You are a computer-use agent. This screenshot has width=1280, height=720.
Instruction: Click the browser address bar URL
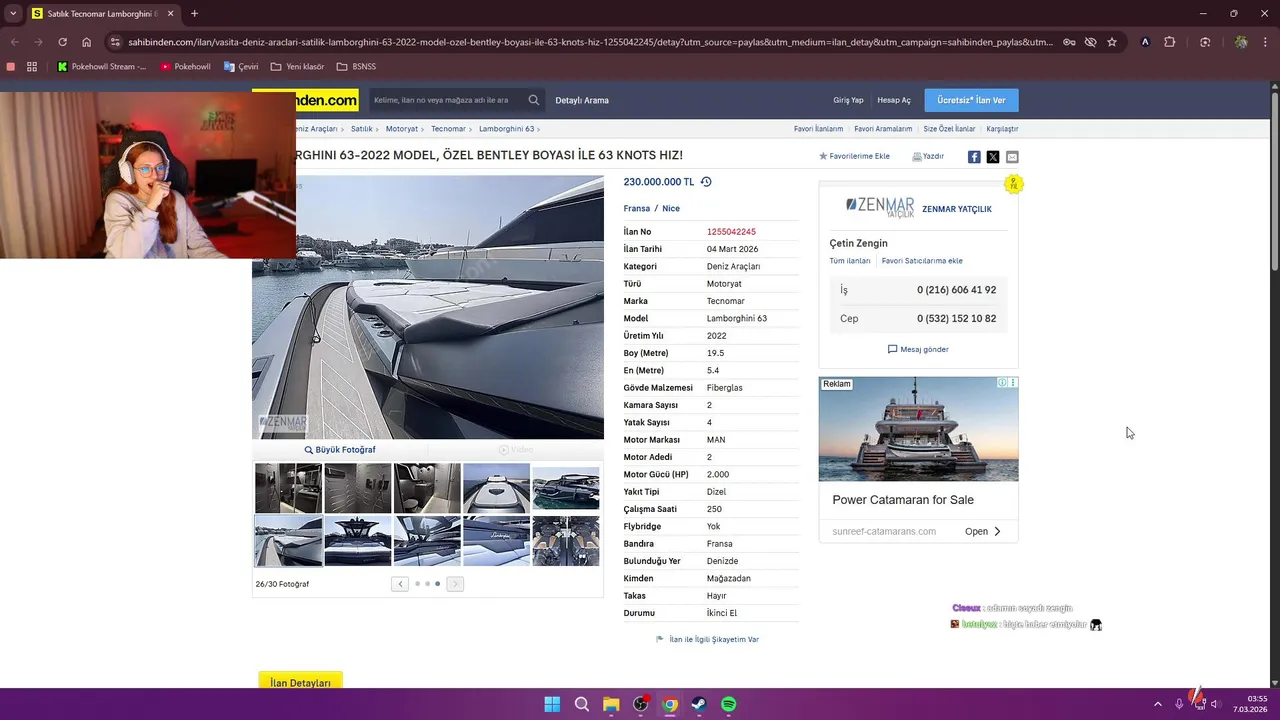tap(590, 42)
